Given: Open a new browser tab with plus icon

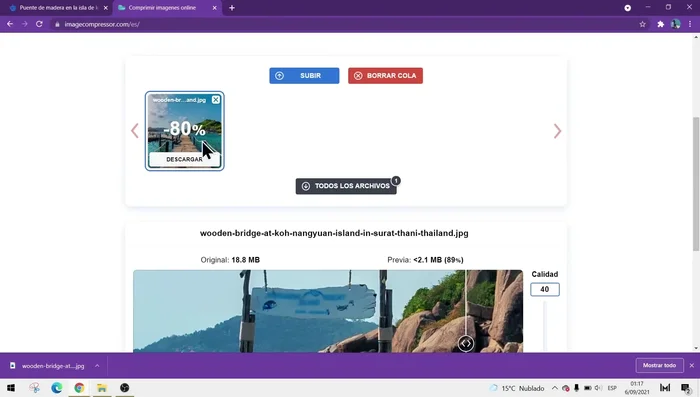Looking at the screenshot, I should pyautogui.click(x=232, y=8).
